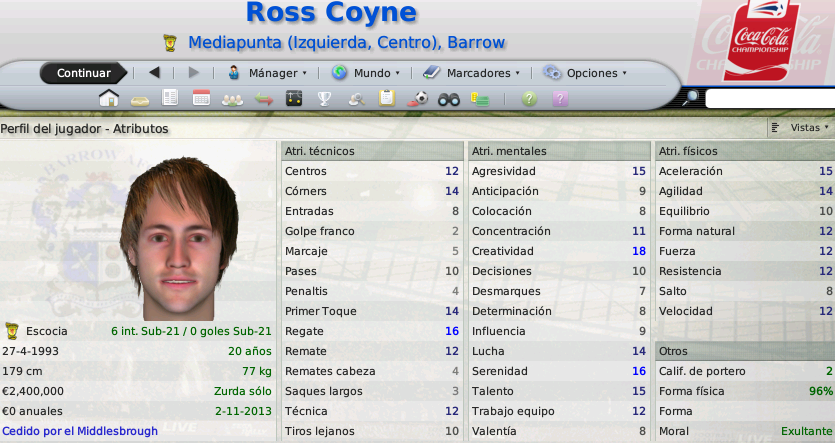The width and height of the screenshot is (835, 443).
Task: Open the trophy competitions icon
Action: point(324,99)
